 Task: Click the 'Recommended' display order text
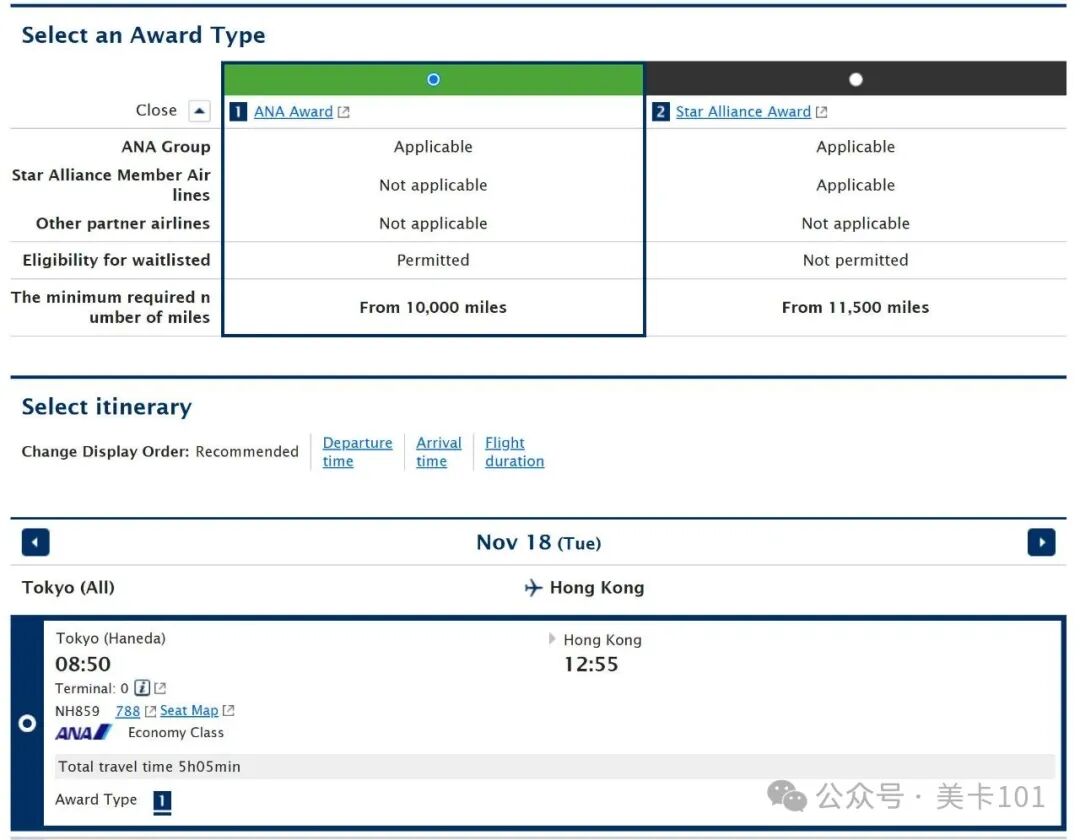click(247, 452)
